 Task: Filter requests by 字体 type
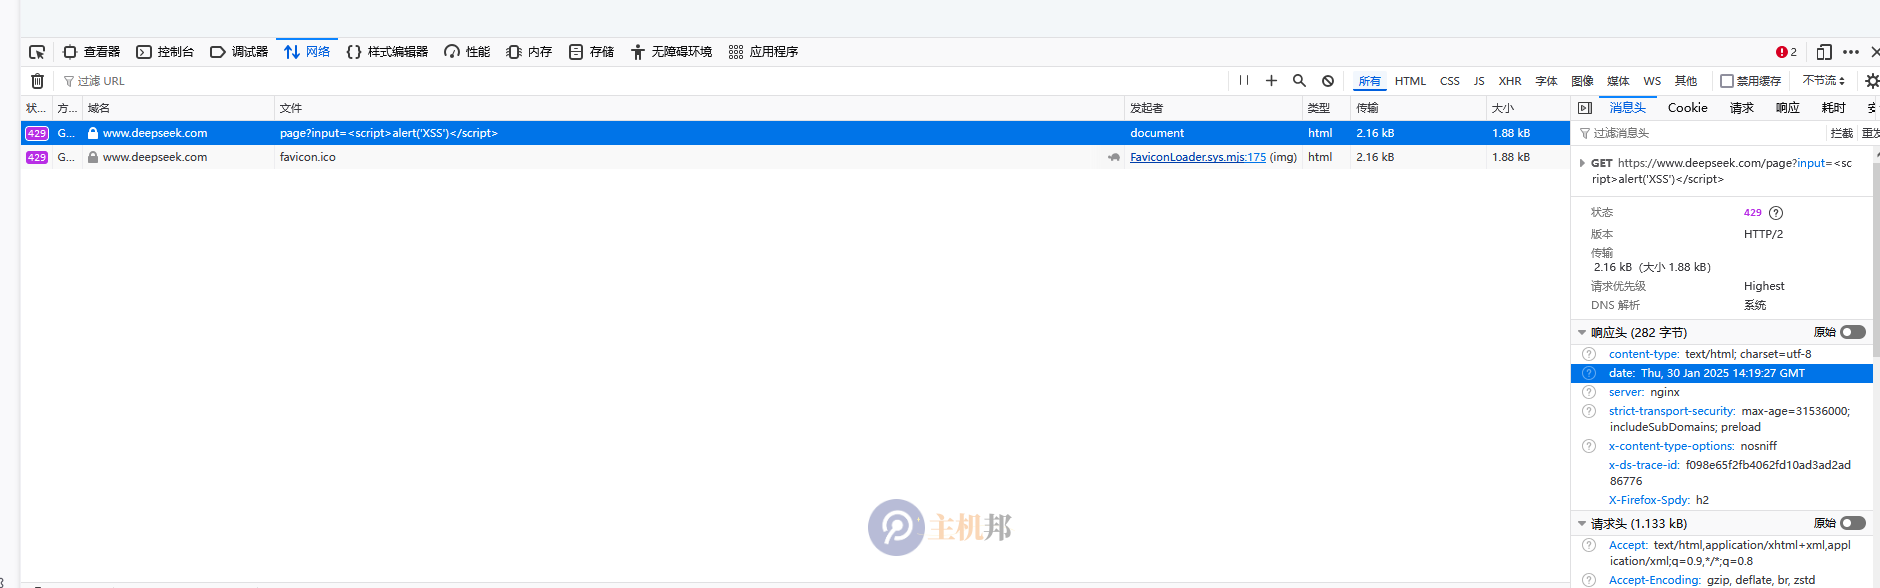pyautogui.click(x=1546, y=81)
